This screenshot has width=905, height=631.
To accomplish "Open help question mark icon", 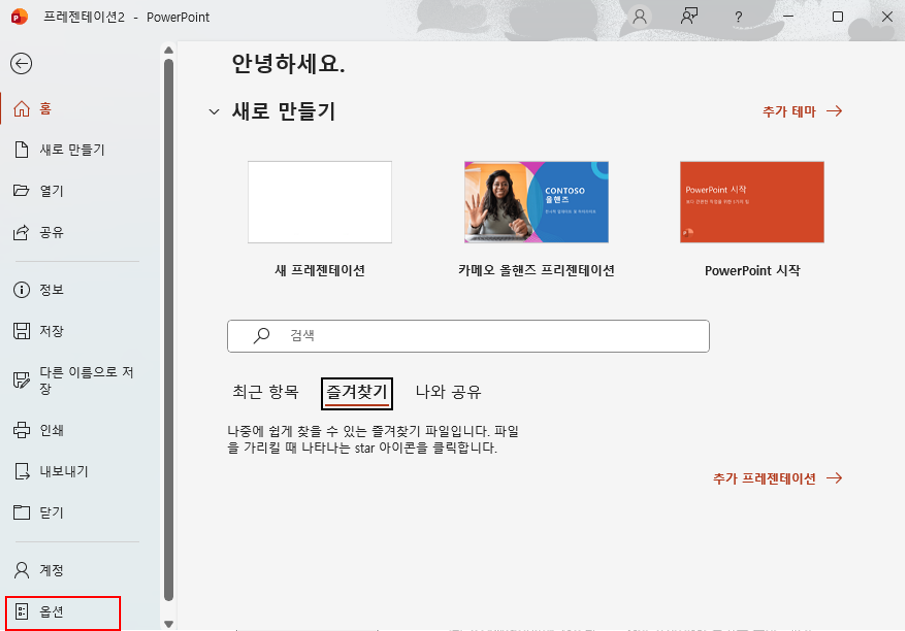I will pyautogui.click(x=738, y=17).
